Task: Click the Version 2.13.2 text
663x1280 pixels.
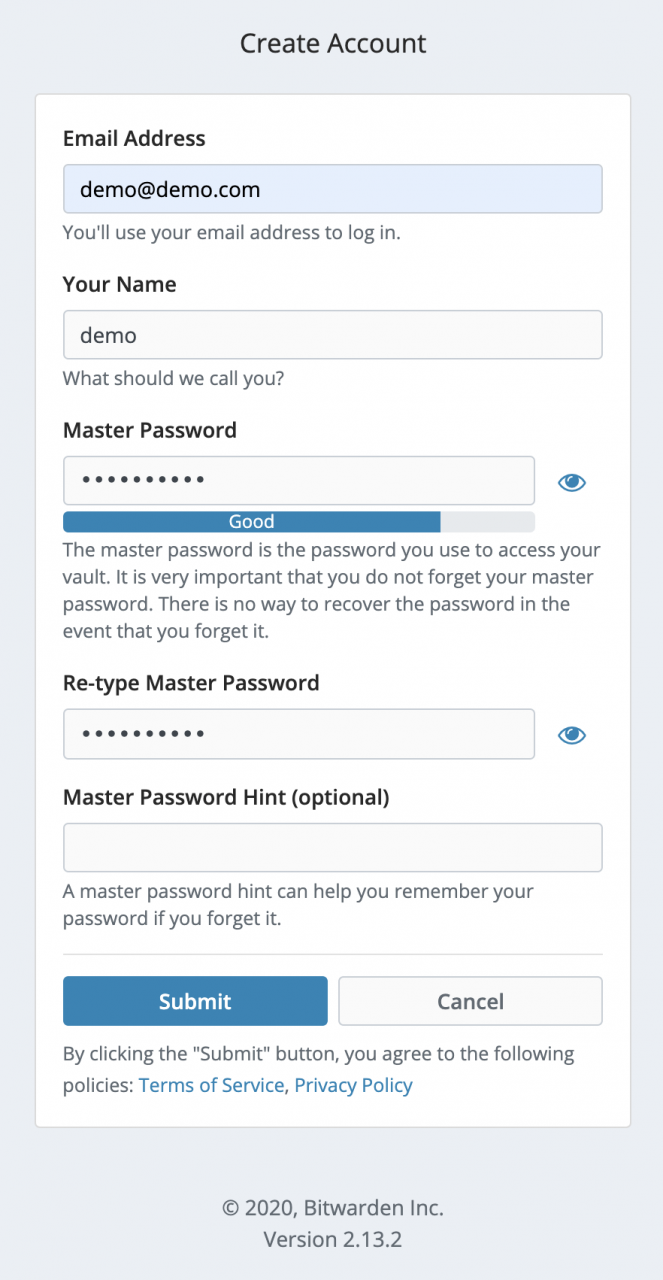Action: click(332, 1239)
